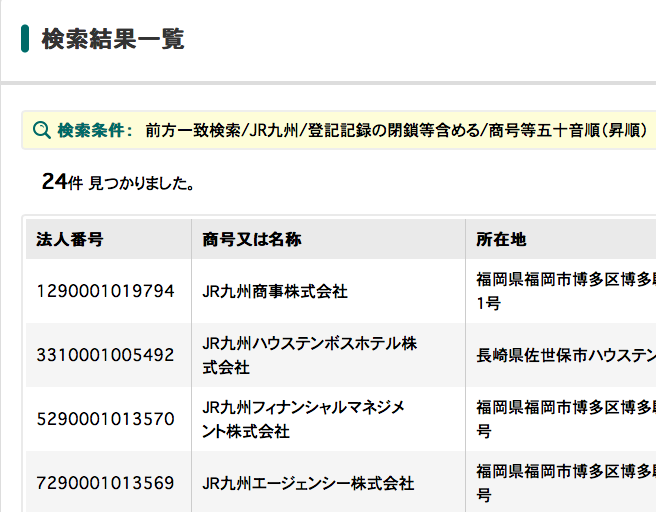656x512 pixels.
Task: Select company name JR九州商事株式会社
Action: pos(275,292)
